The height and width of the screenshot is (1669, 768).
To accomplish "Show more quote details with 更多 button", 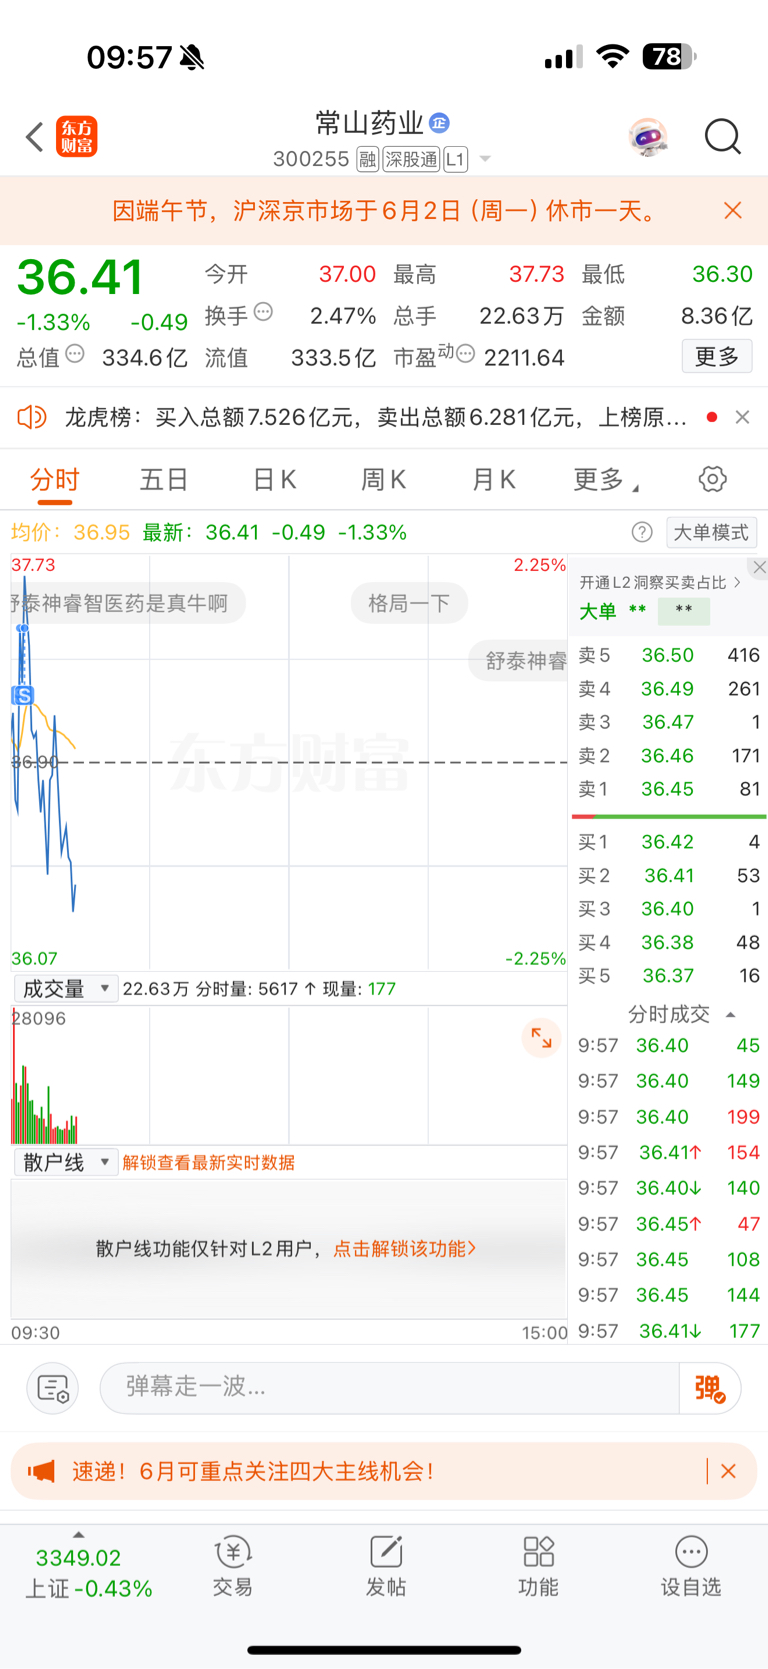I will [717, 356].
